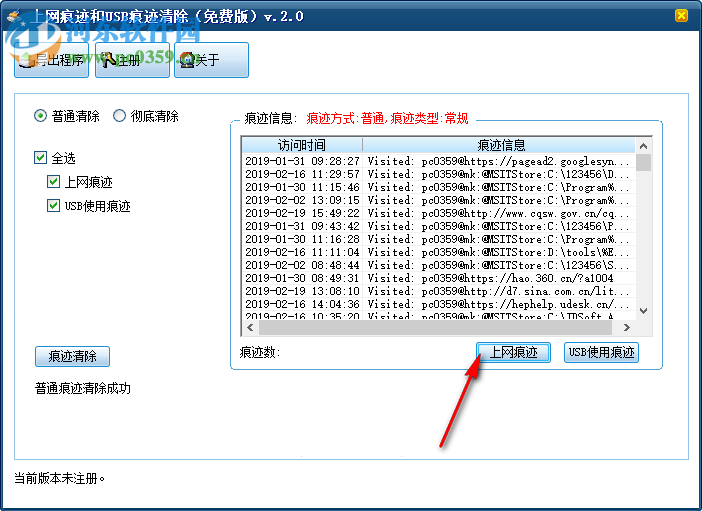
Task: Click the 普通痕迹清除成功 status message
Action: coord(83,388)
